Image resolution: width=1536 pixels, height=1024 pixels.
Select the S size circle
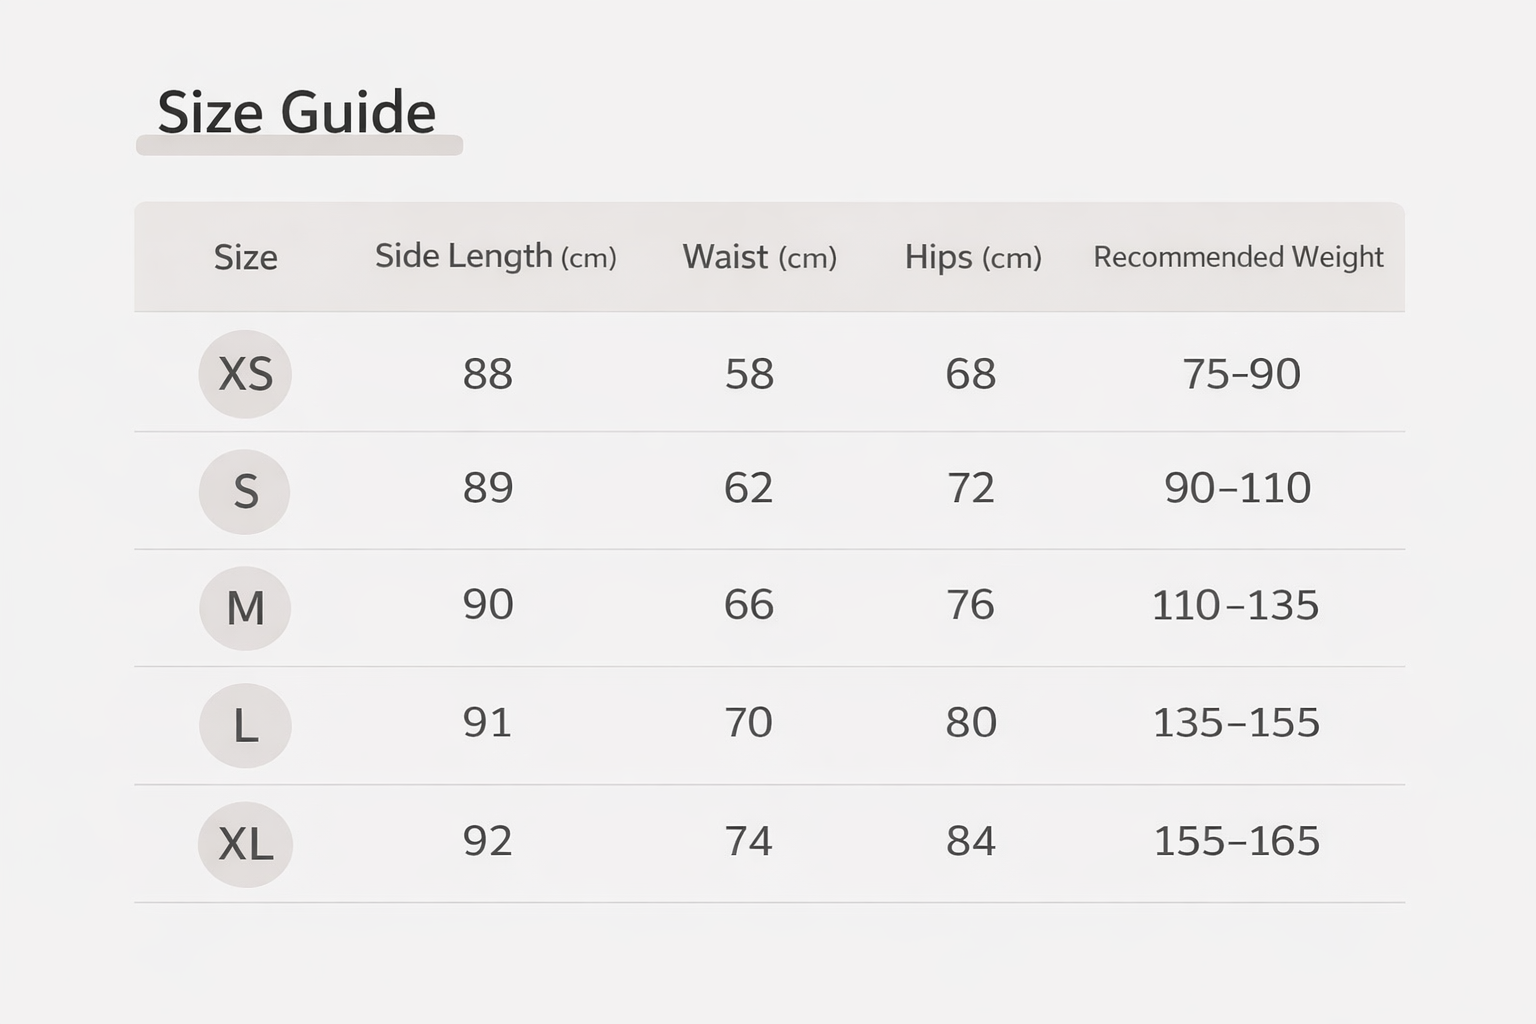pyautogui.click(x=245, y=491)
